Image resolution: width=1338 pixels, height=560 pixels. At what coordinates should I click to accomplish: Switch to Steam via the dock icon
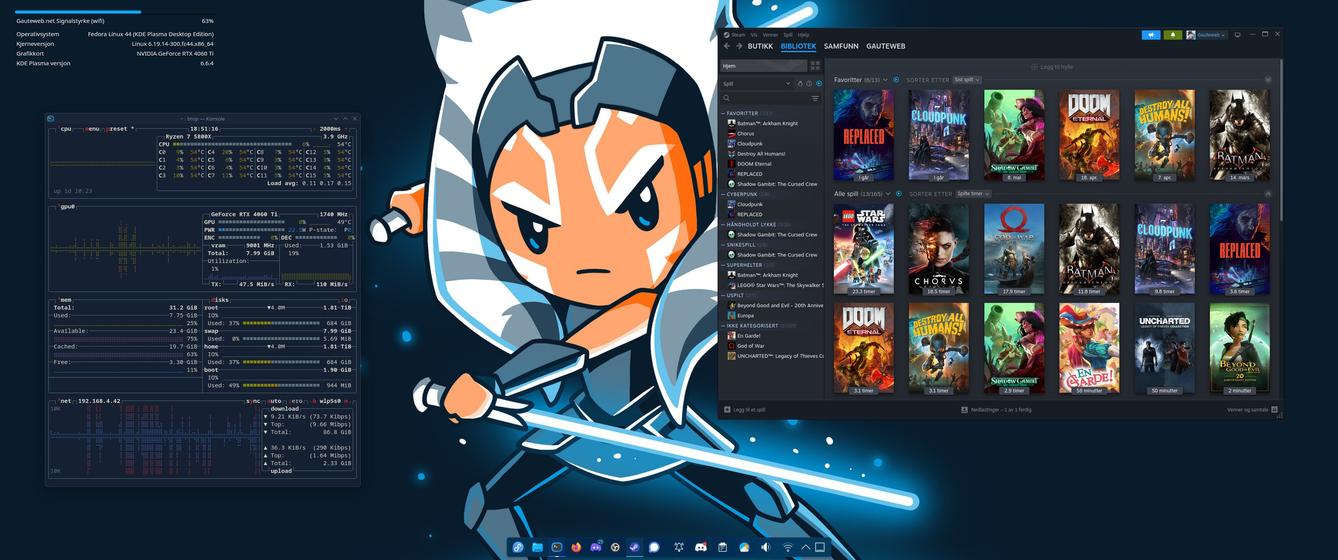pyautogui.click(x=634, y=547)
